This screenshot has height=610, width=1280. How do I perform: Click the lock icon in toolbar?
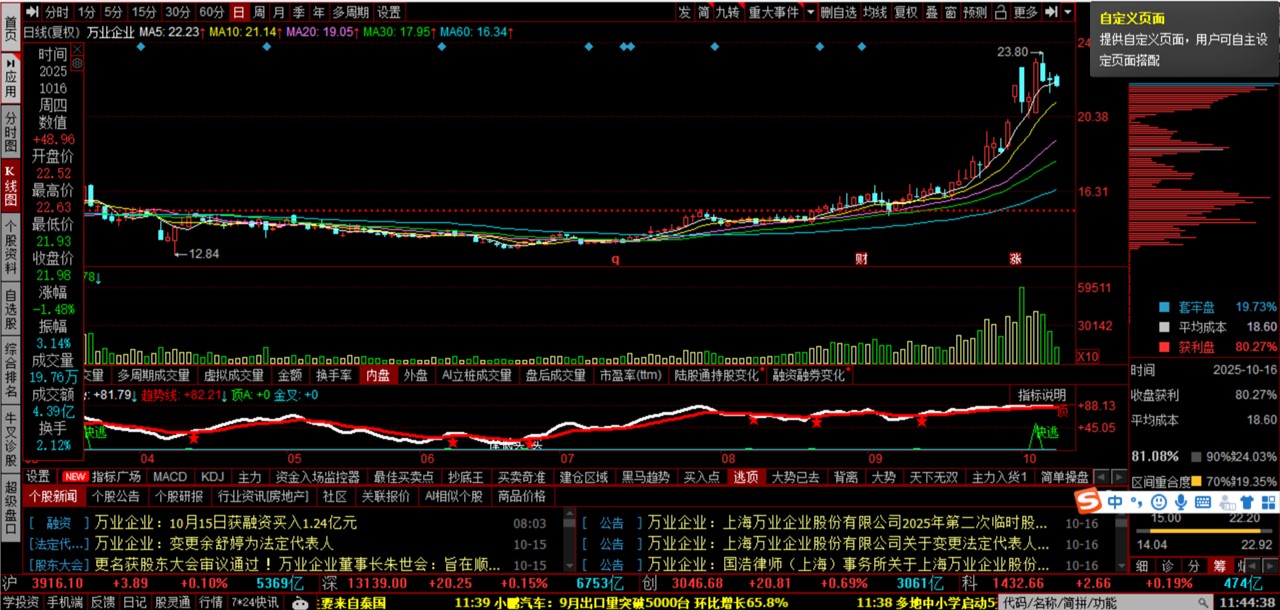[x=1000, y=12]
